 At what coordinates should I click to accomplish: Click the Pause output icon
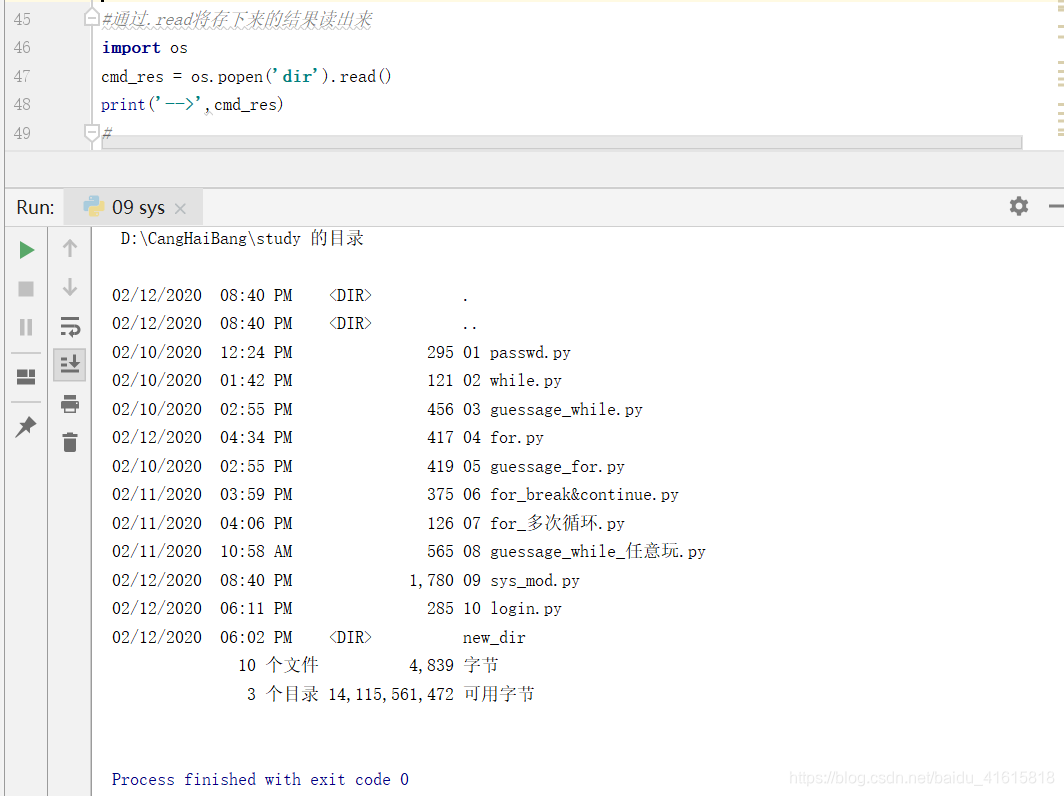(x=26, y=328)
